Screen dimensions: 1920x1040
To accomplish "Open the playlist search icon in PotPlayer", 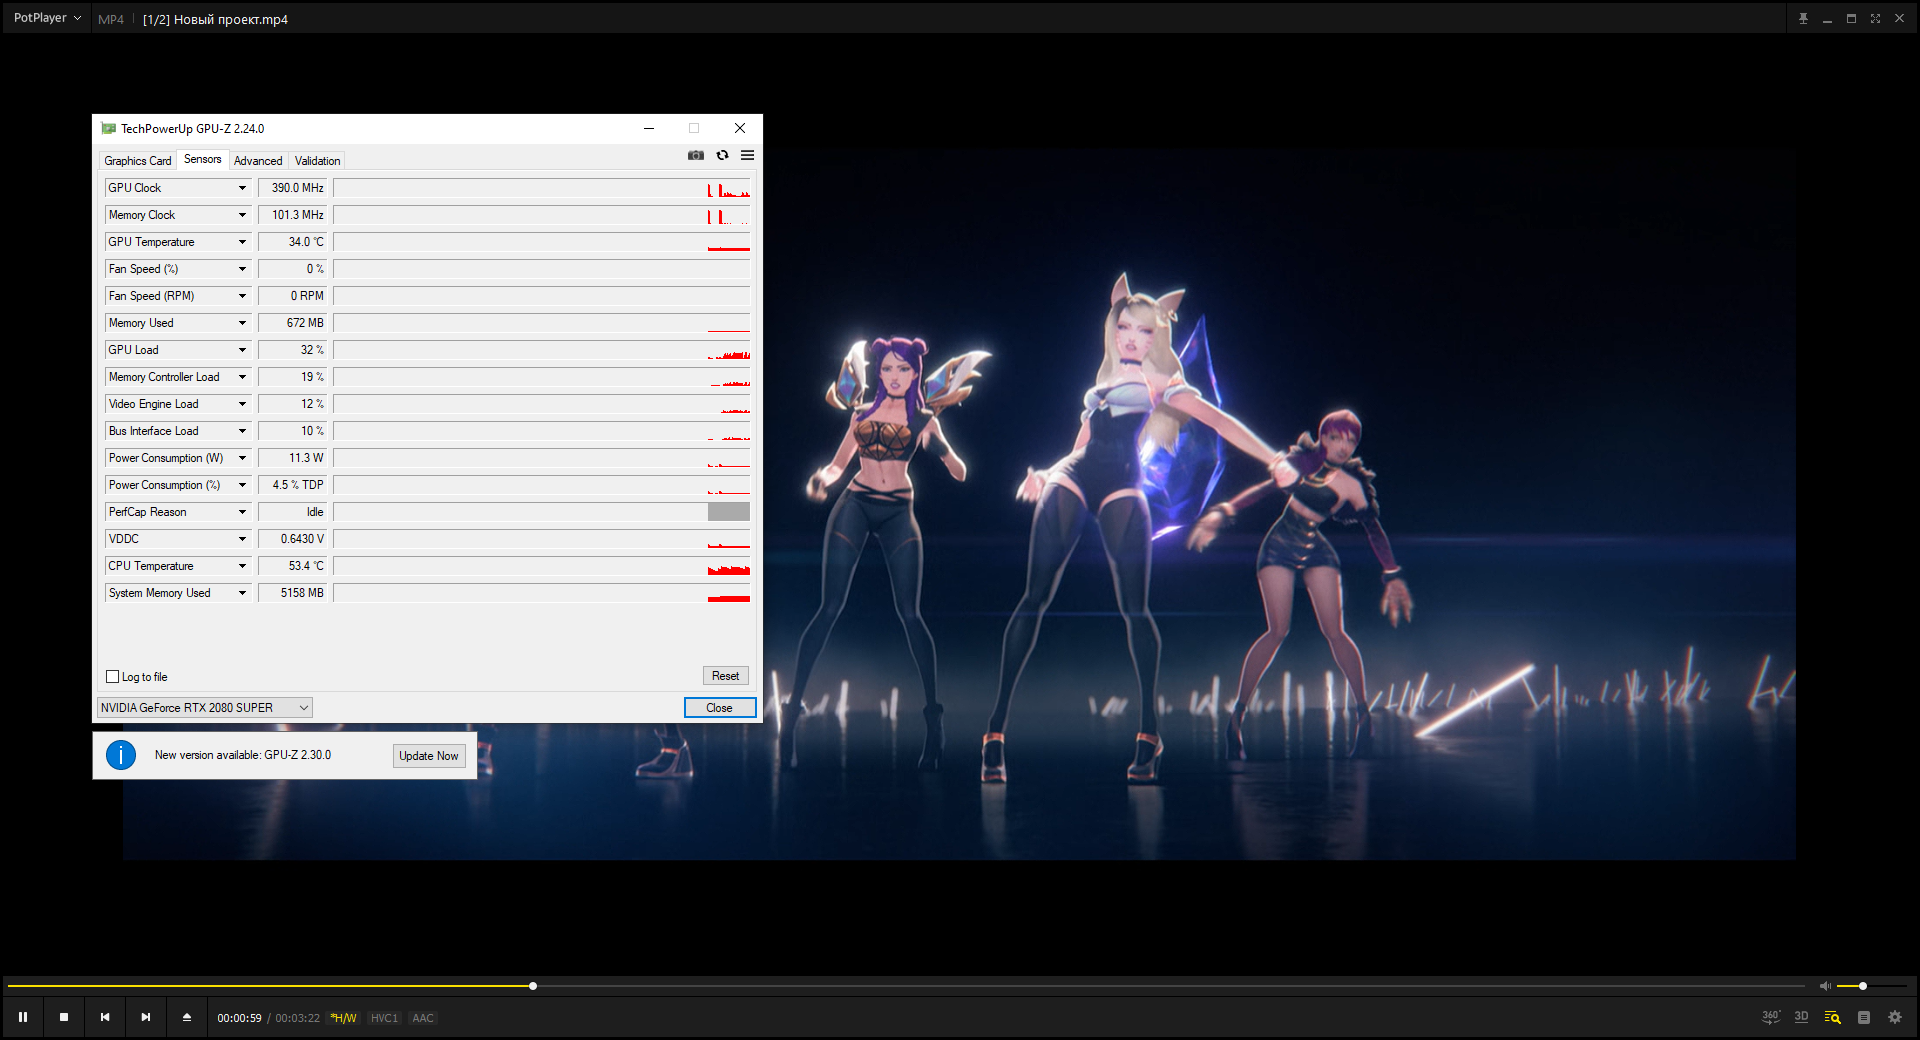I will coord(1833,1017).
